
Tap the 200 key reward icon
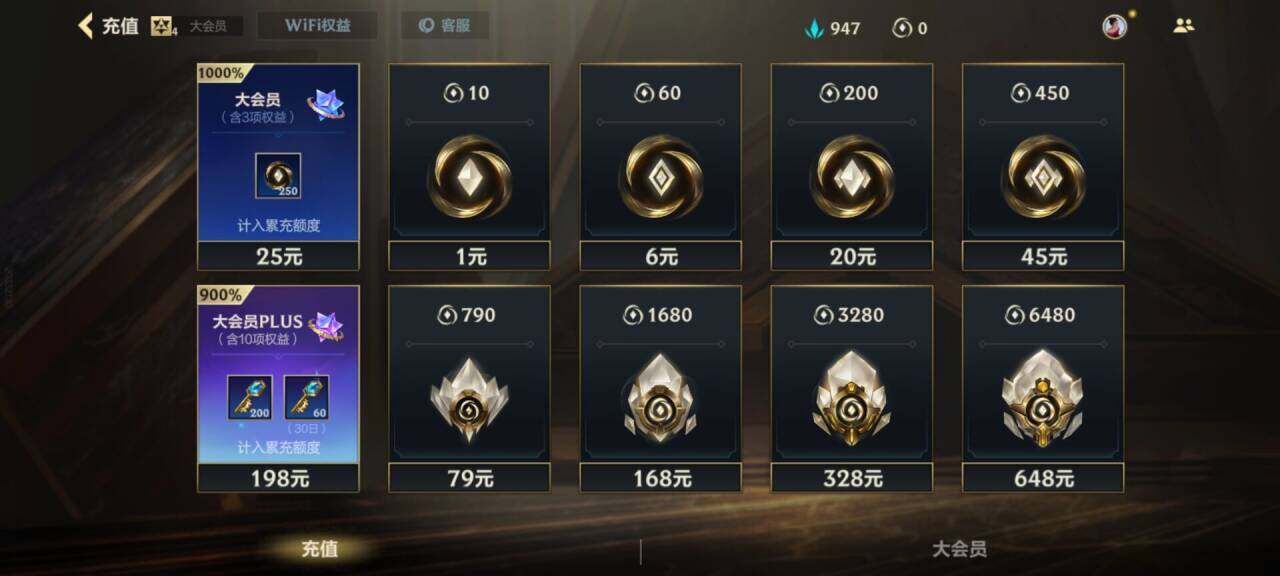click(249, 398)
